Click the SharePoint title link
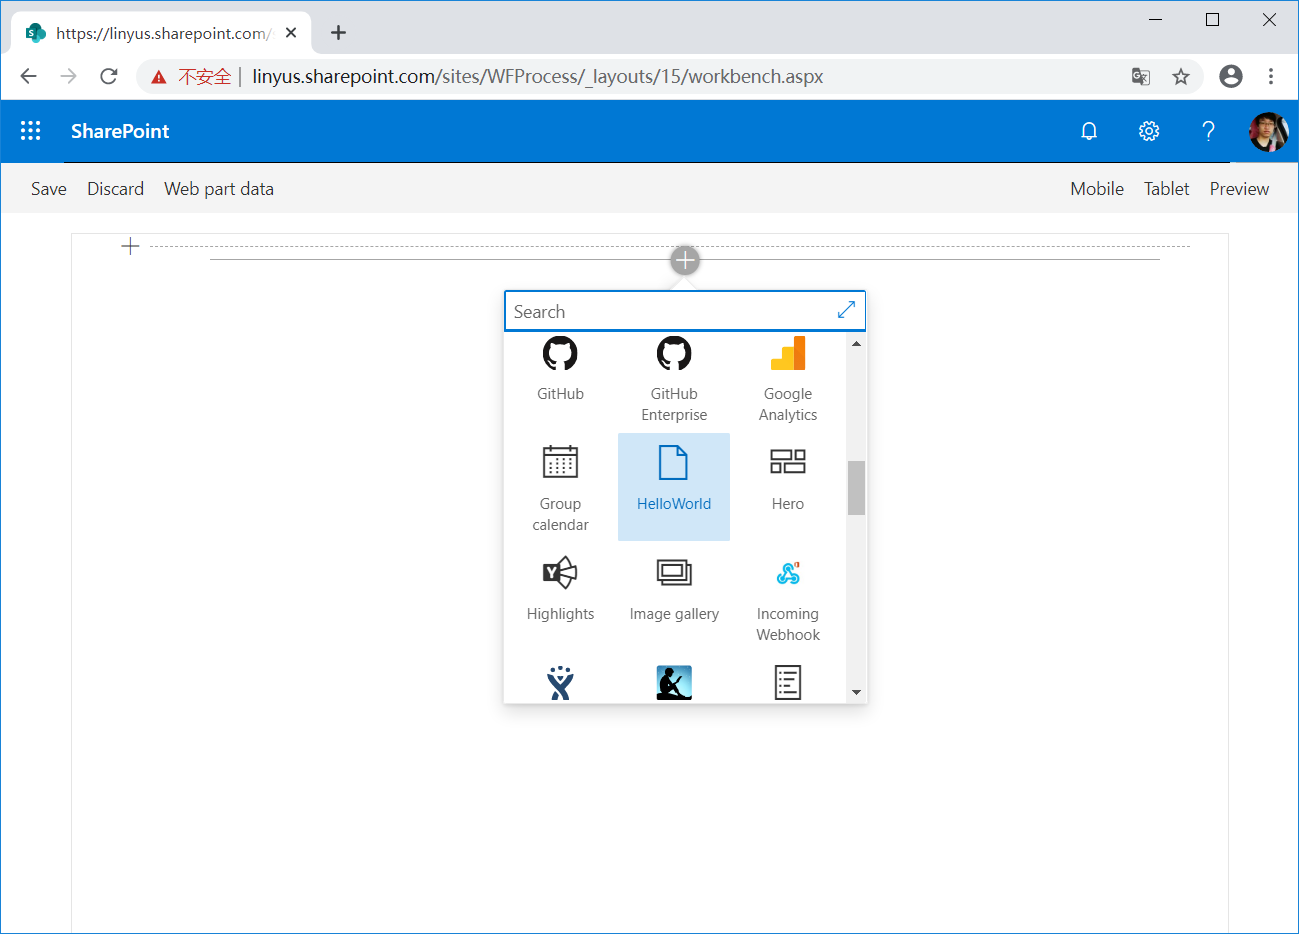1299x934 pixels. coord(120,131)
